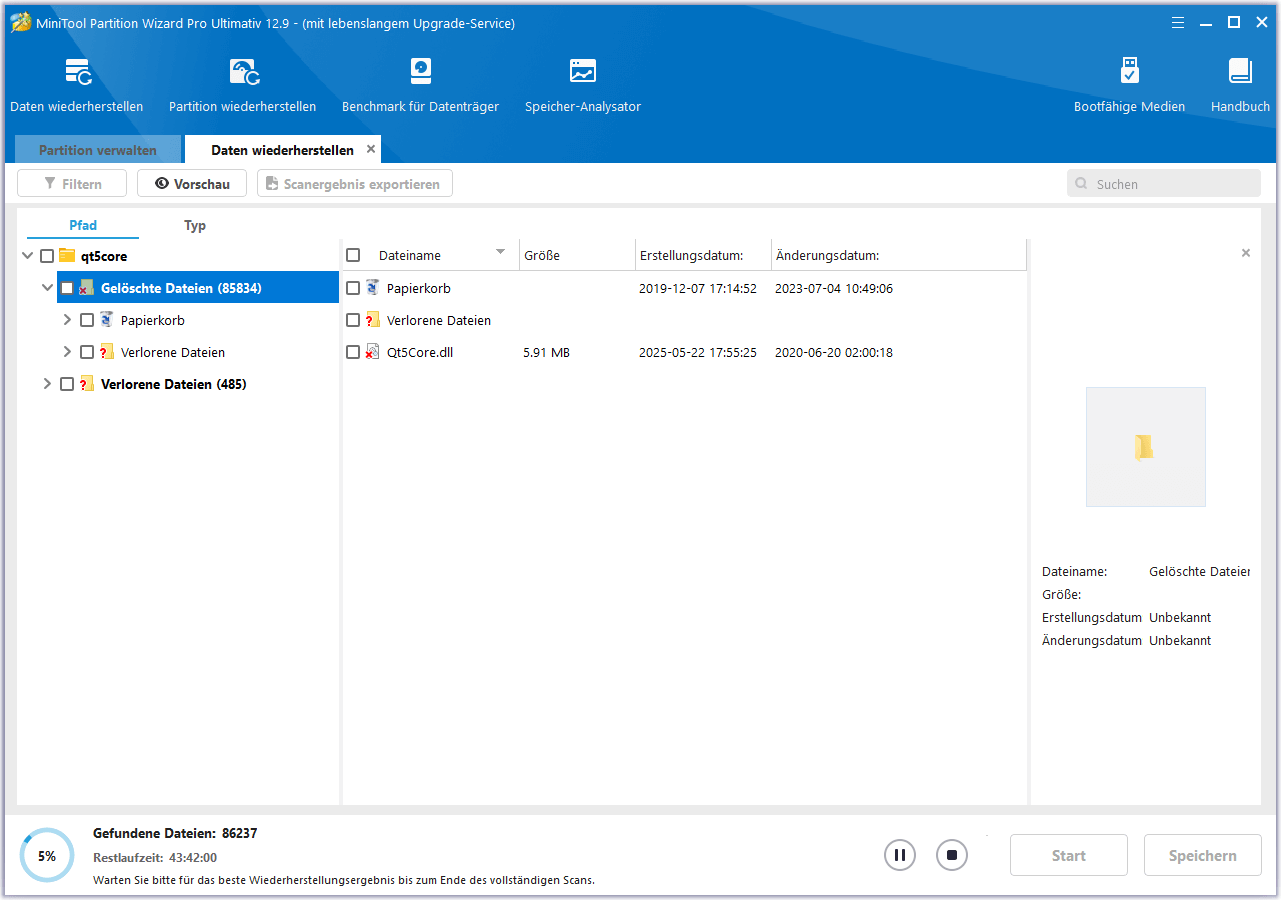Open Bootfähige Medien creator
The image size is (1281, 900).
tap(1129, 85)
